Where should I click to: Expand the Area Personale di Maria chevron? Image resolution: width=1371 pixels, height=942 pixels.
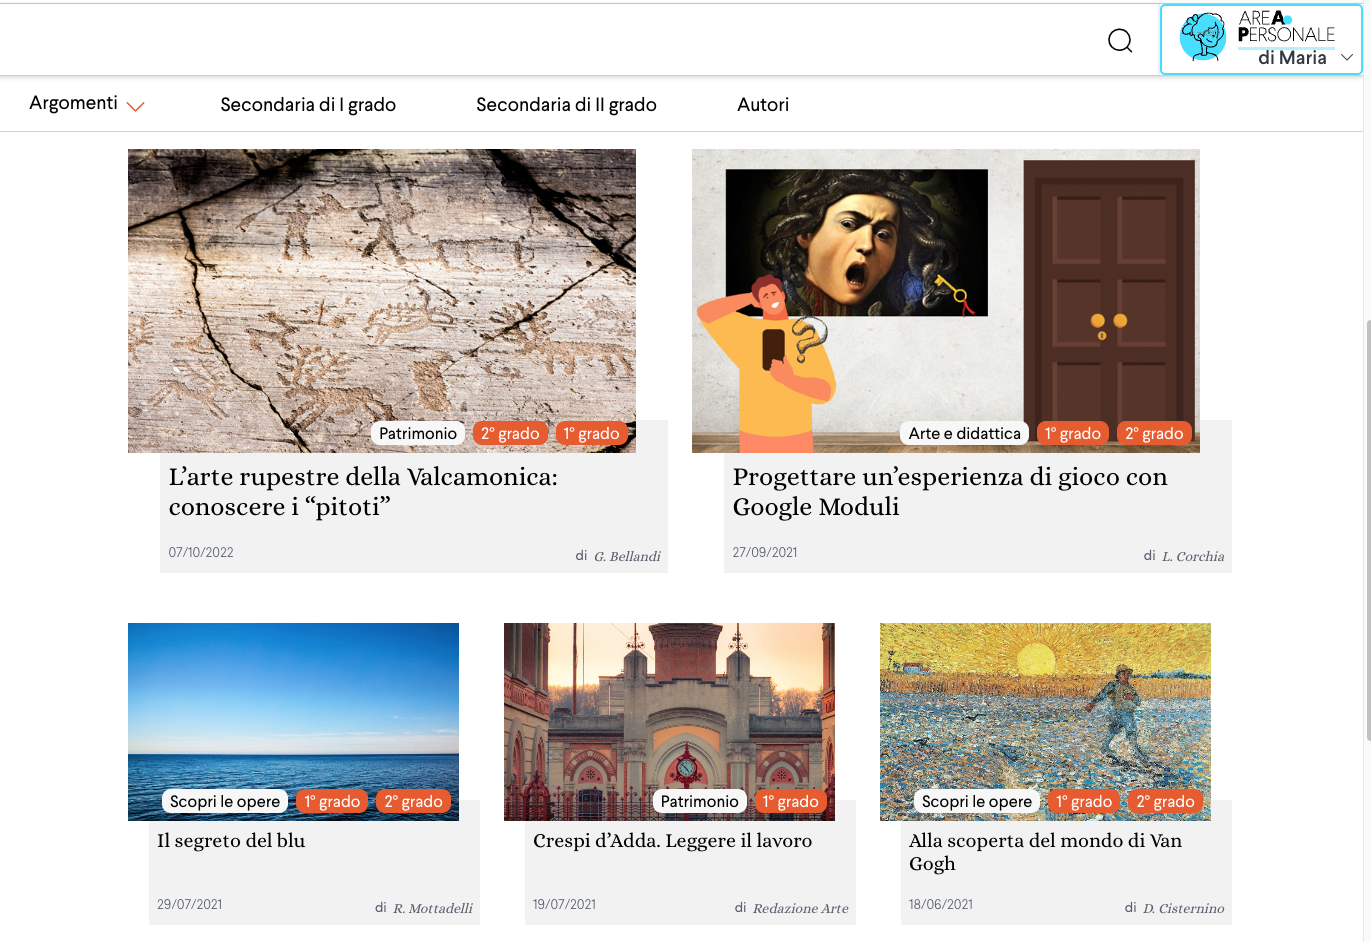click(x=1347, y=58)
